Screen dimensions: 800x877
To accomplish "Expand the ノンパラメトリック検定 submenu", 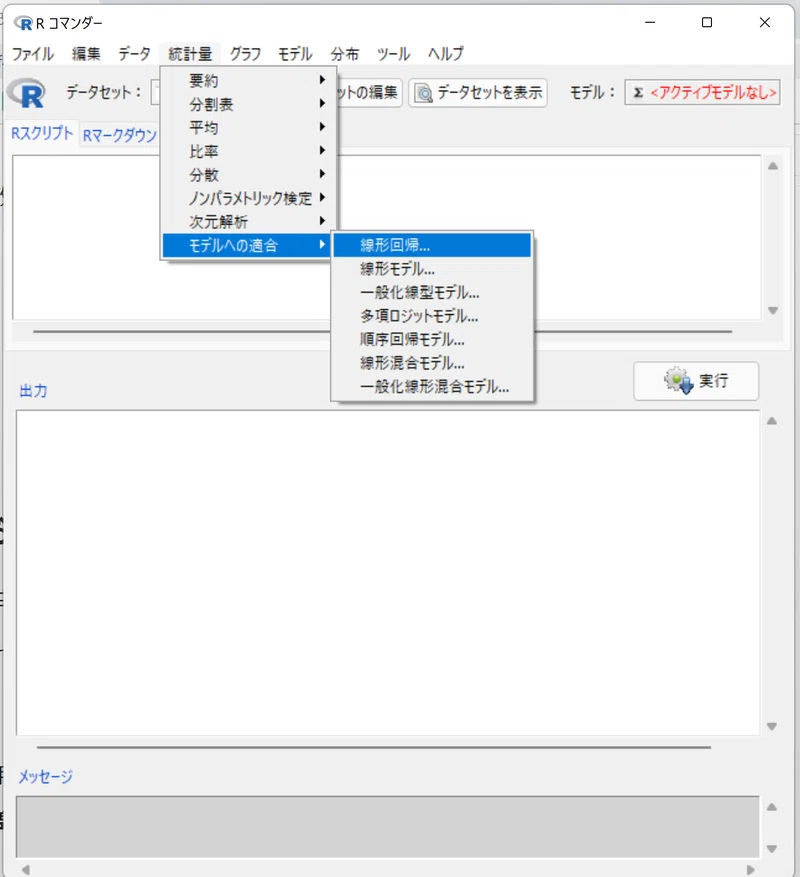I will [246, 198].
